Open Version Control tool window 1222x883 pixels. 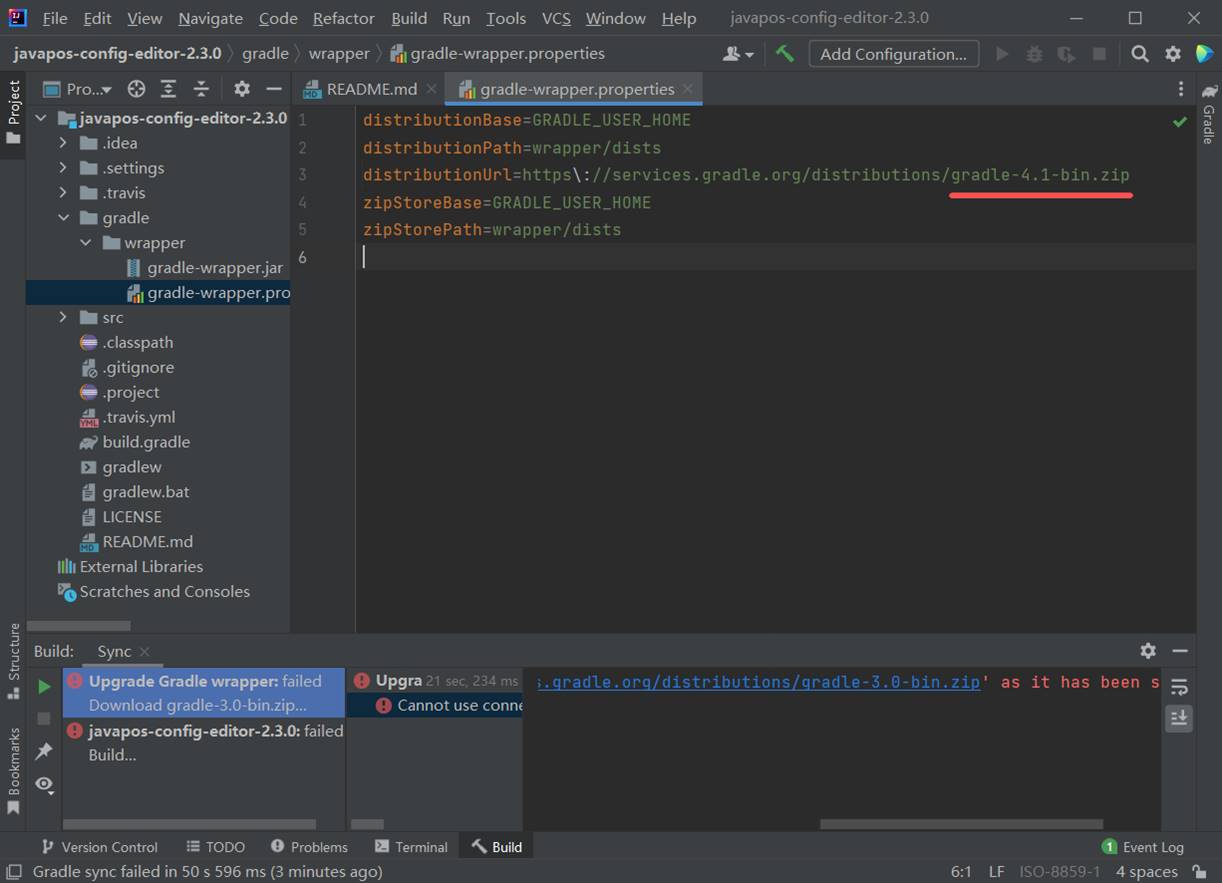(97, 847)
